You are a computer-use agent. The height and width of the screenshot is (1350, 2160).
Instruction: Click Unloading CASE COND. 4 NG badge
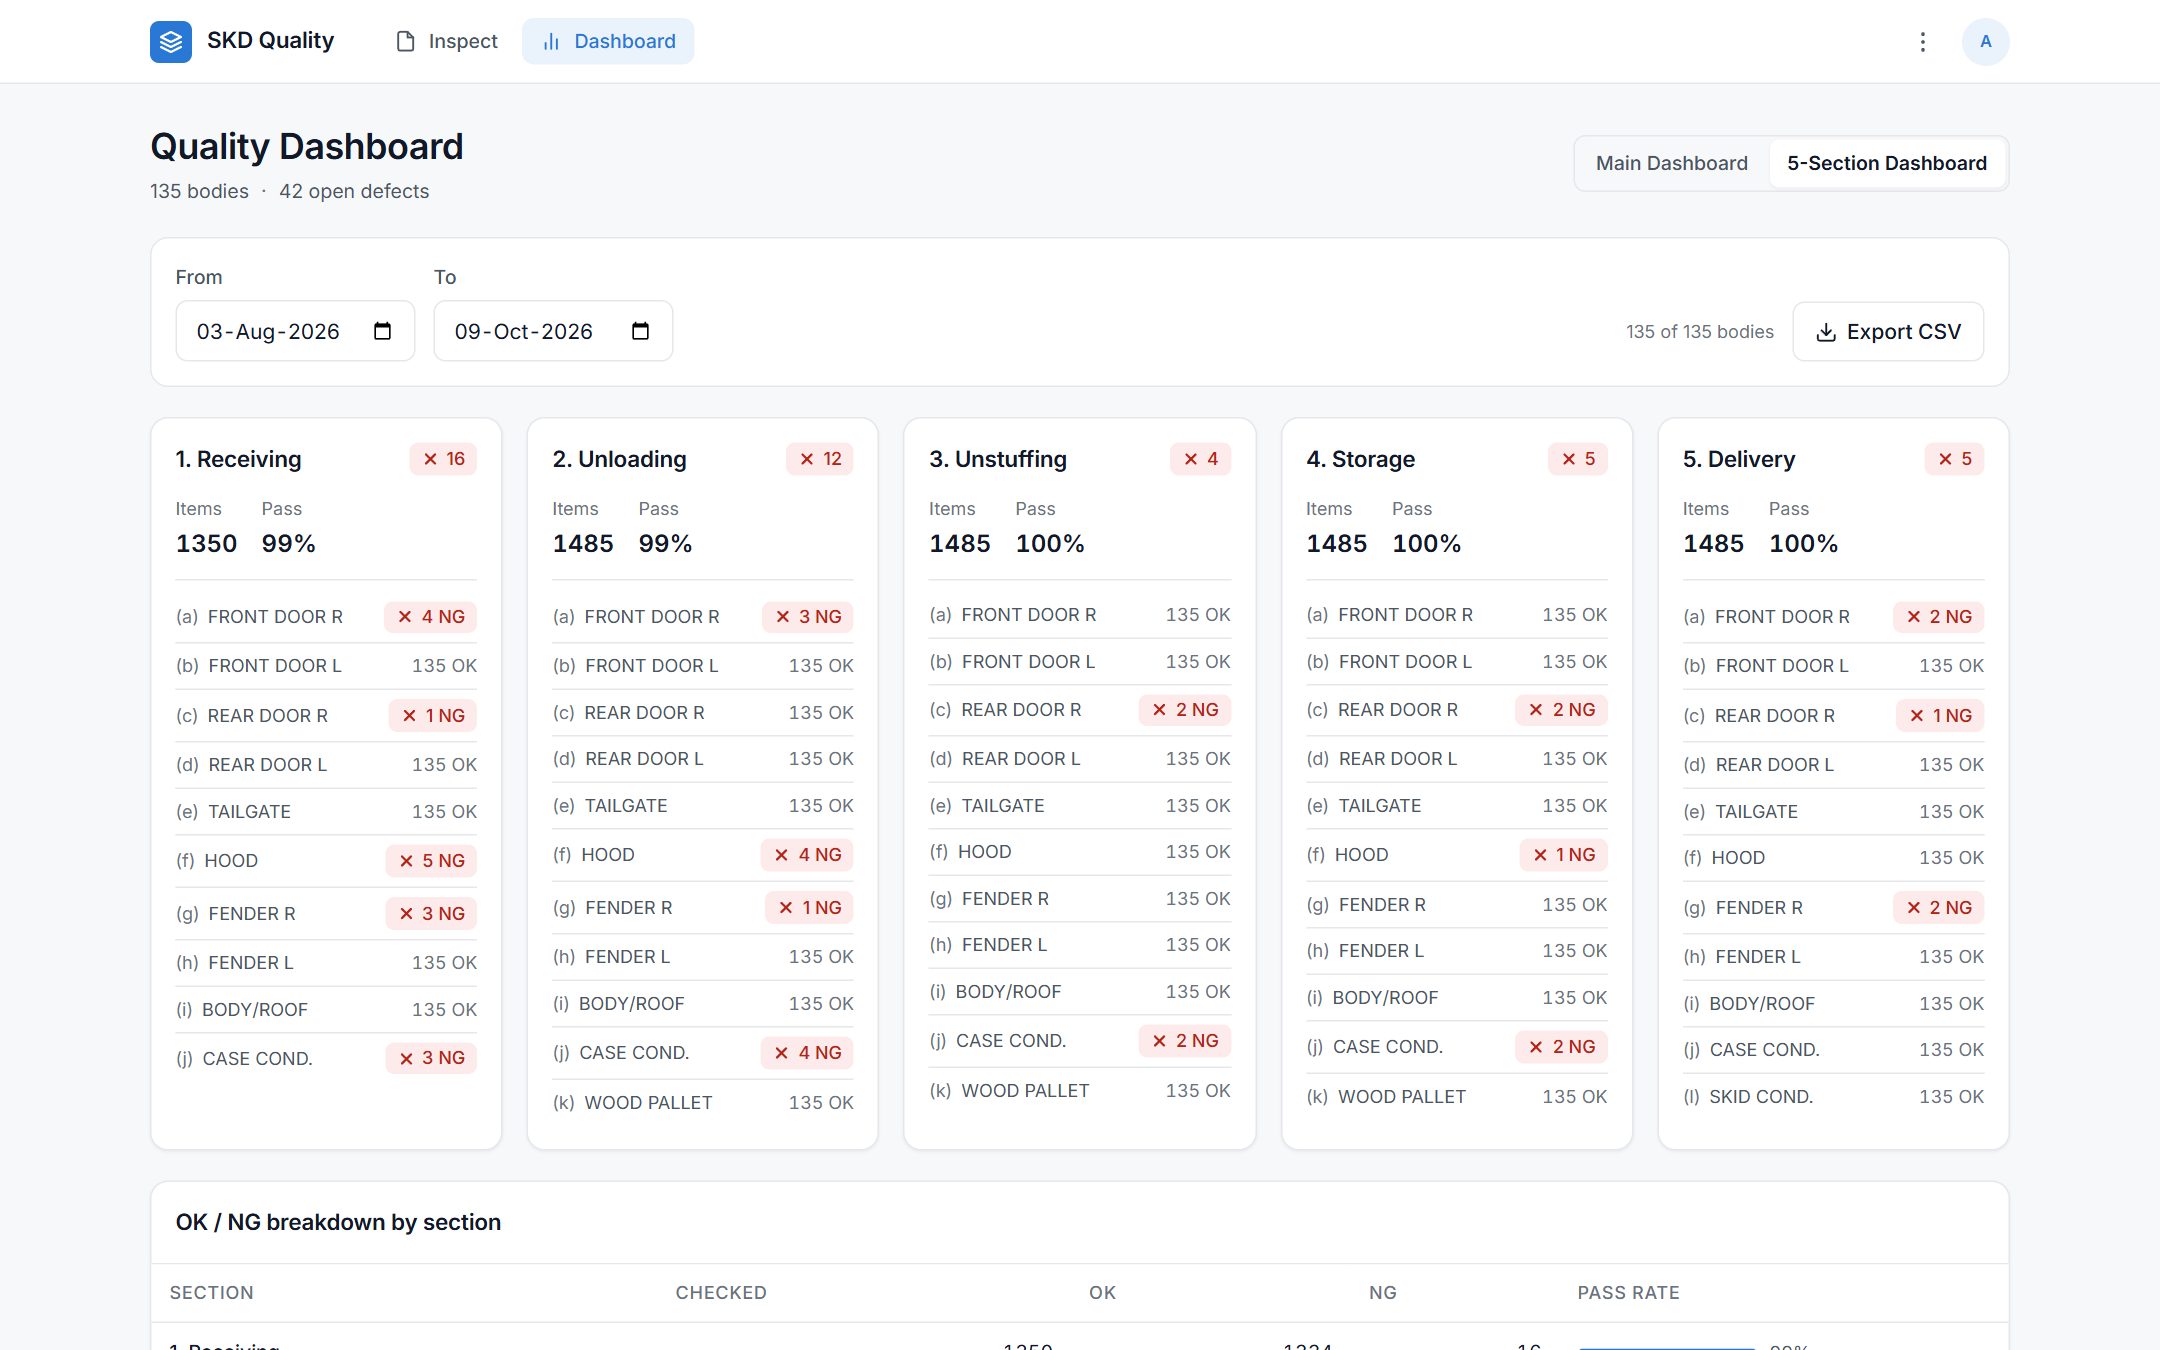(808, 1053)
